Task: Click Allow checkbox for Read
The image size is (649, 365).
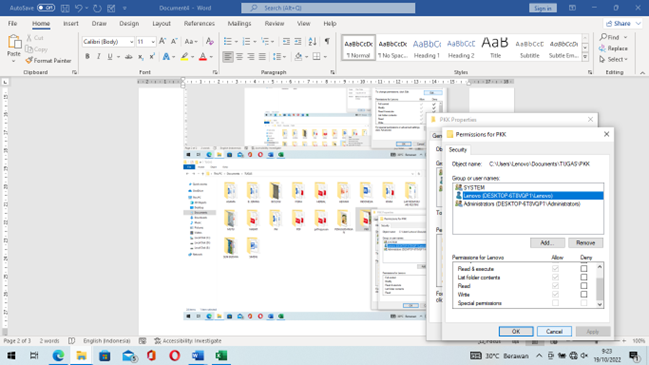Action: (x=555, y=286)
